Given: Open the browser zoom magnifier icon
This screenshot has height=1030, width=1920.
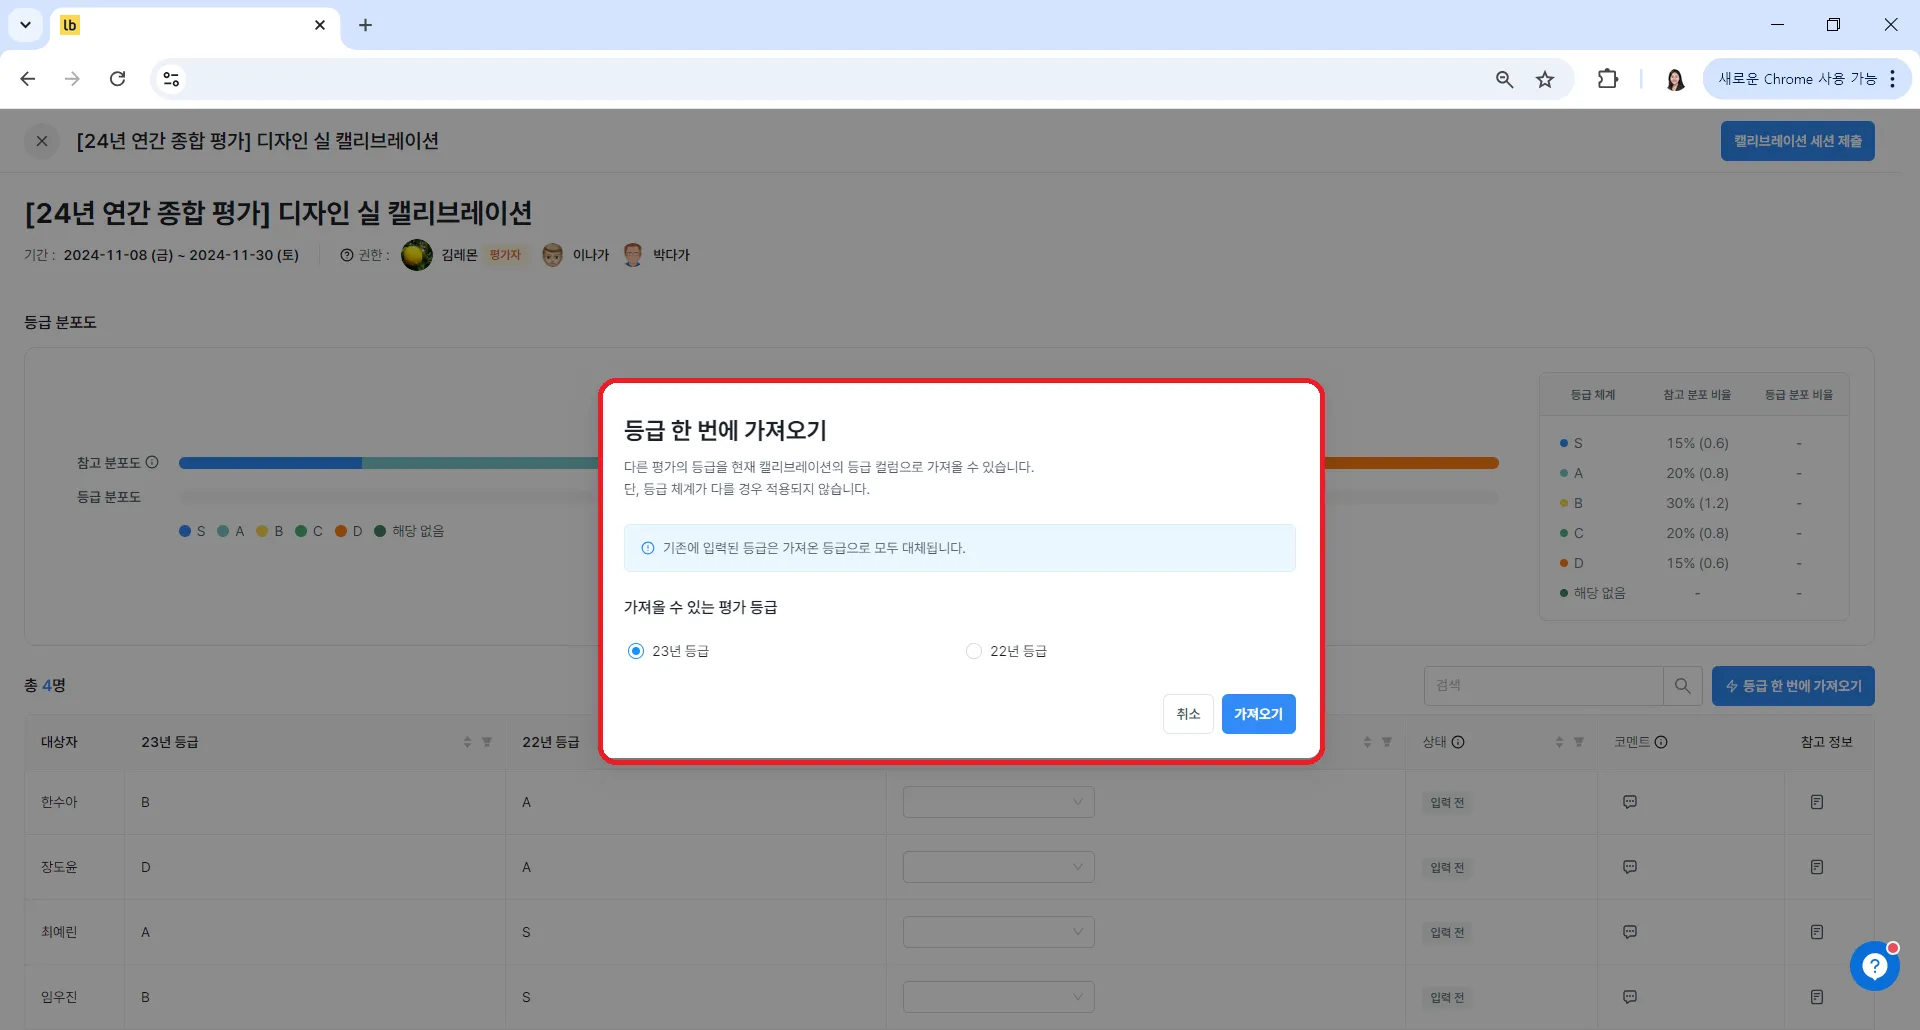Looking at the screenshot, I should (x=1504, y=79).
